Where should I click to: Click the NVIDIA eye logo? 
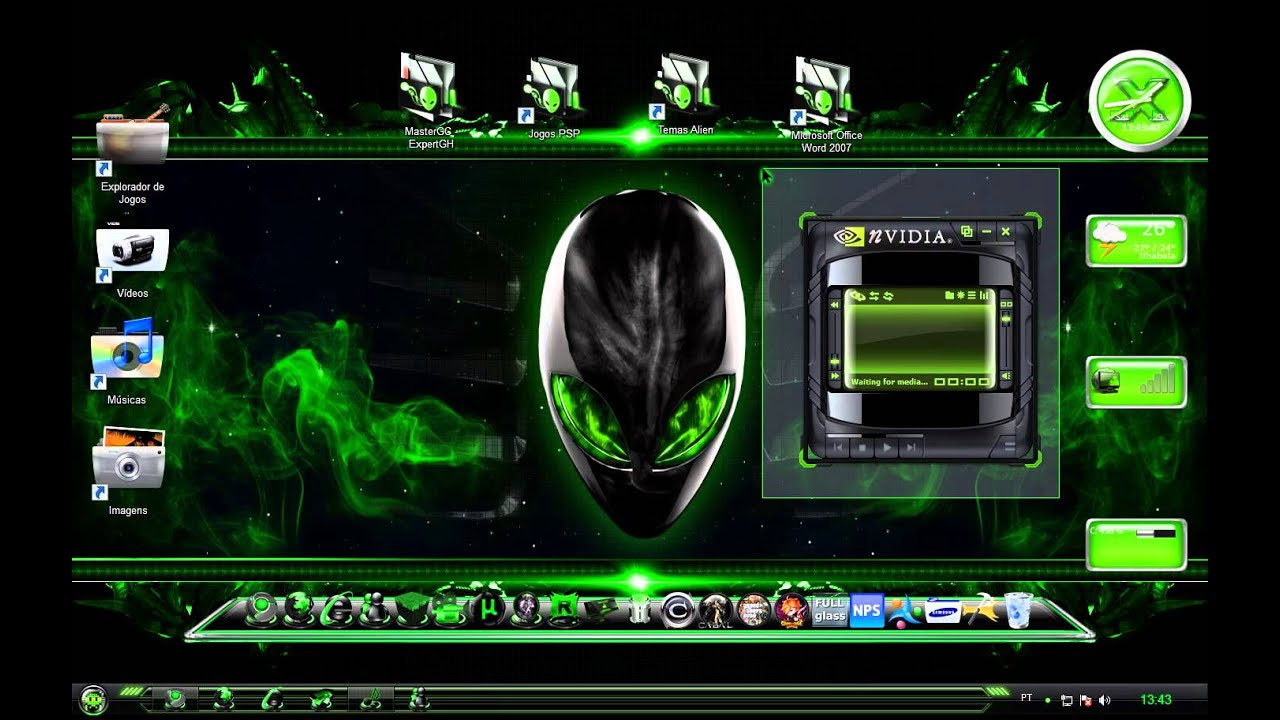click(849, 236)
